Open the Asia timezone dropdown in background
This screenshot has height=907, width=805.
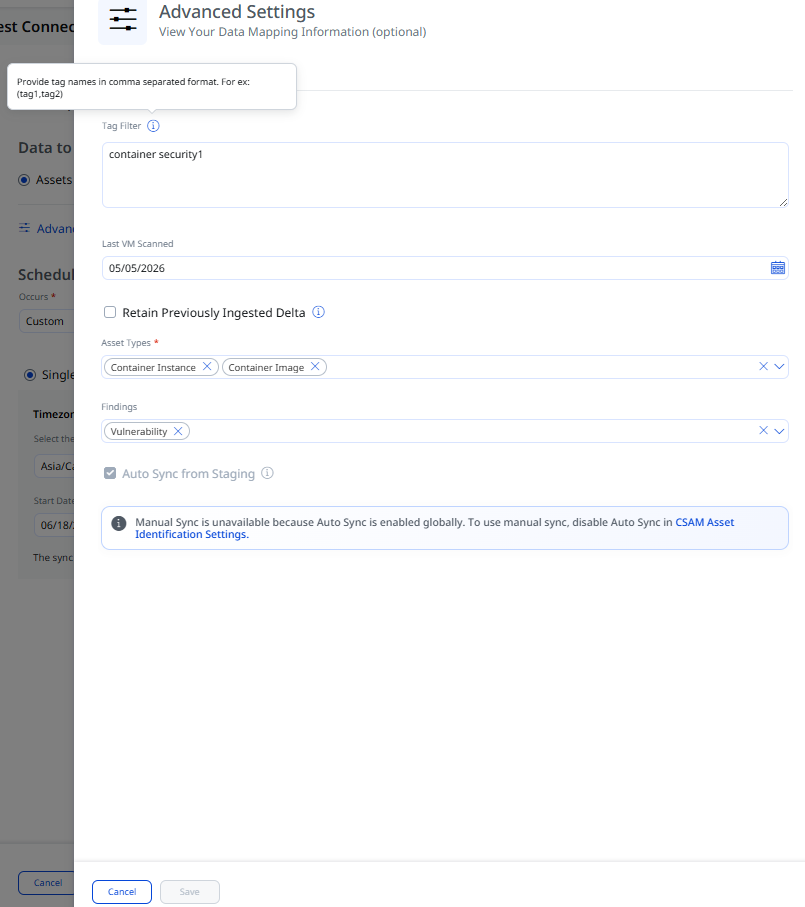pyautogui.click(x=54, y=466)
